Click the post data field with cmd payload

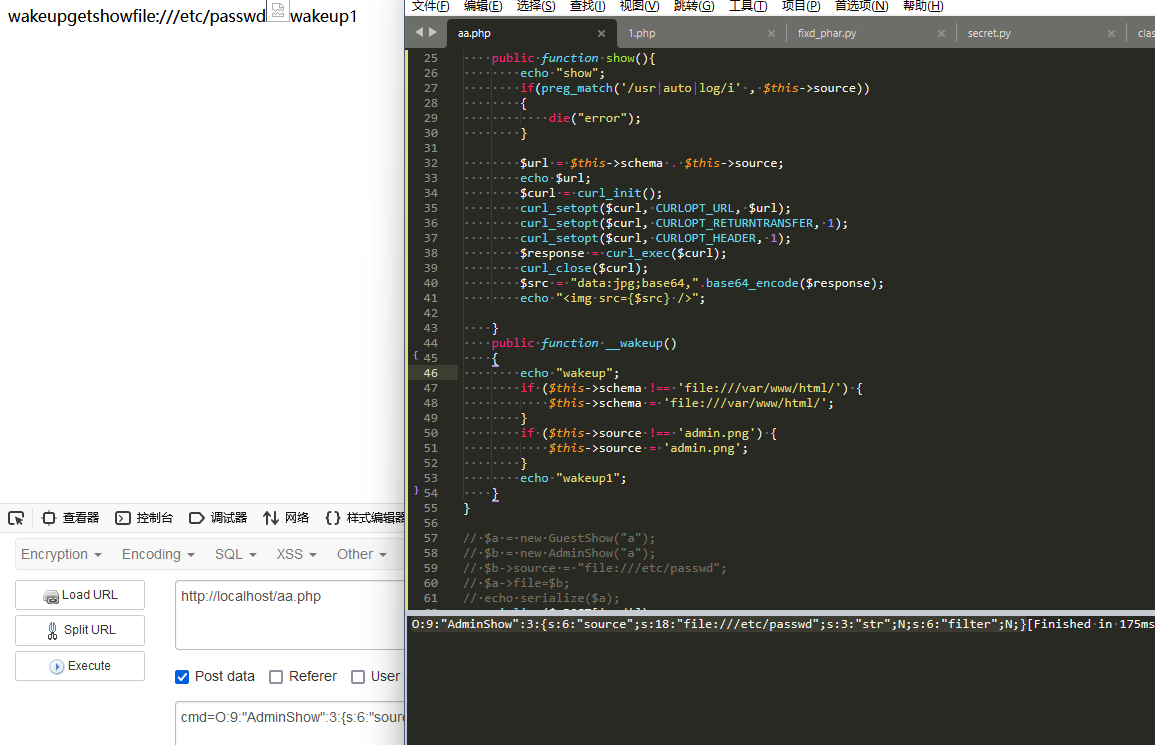(290, 724)
